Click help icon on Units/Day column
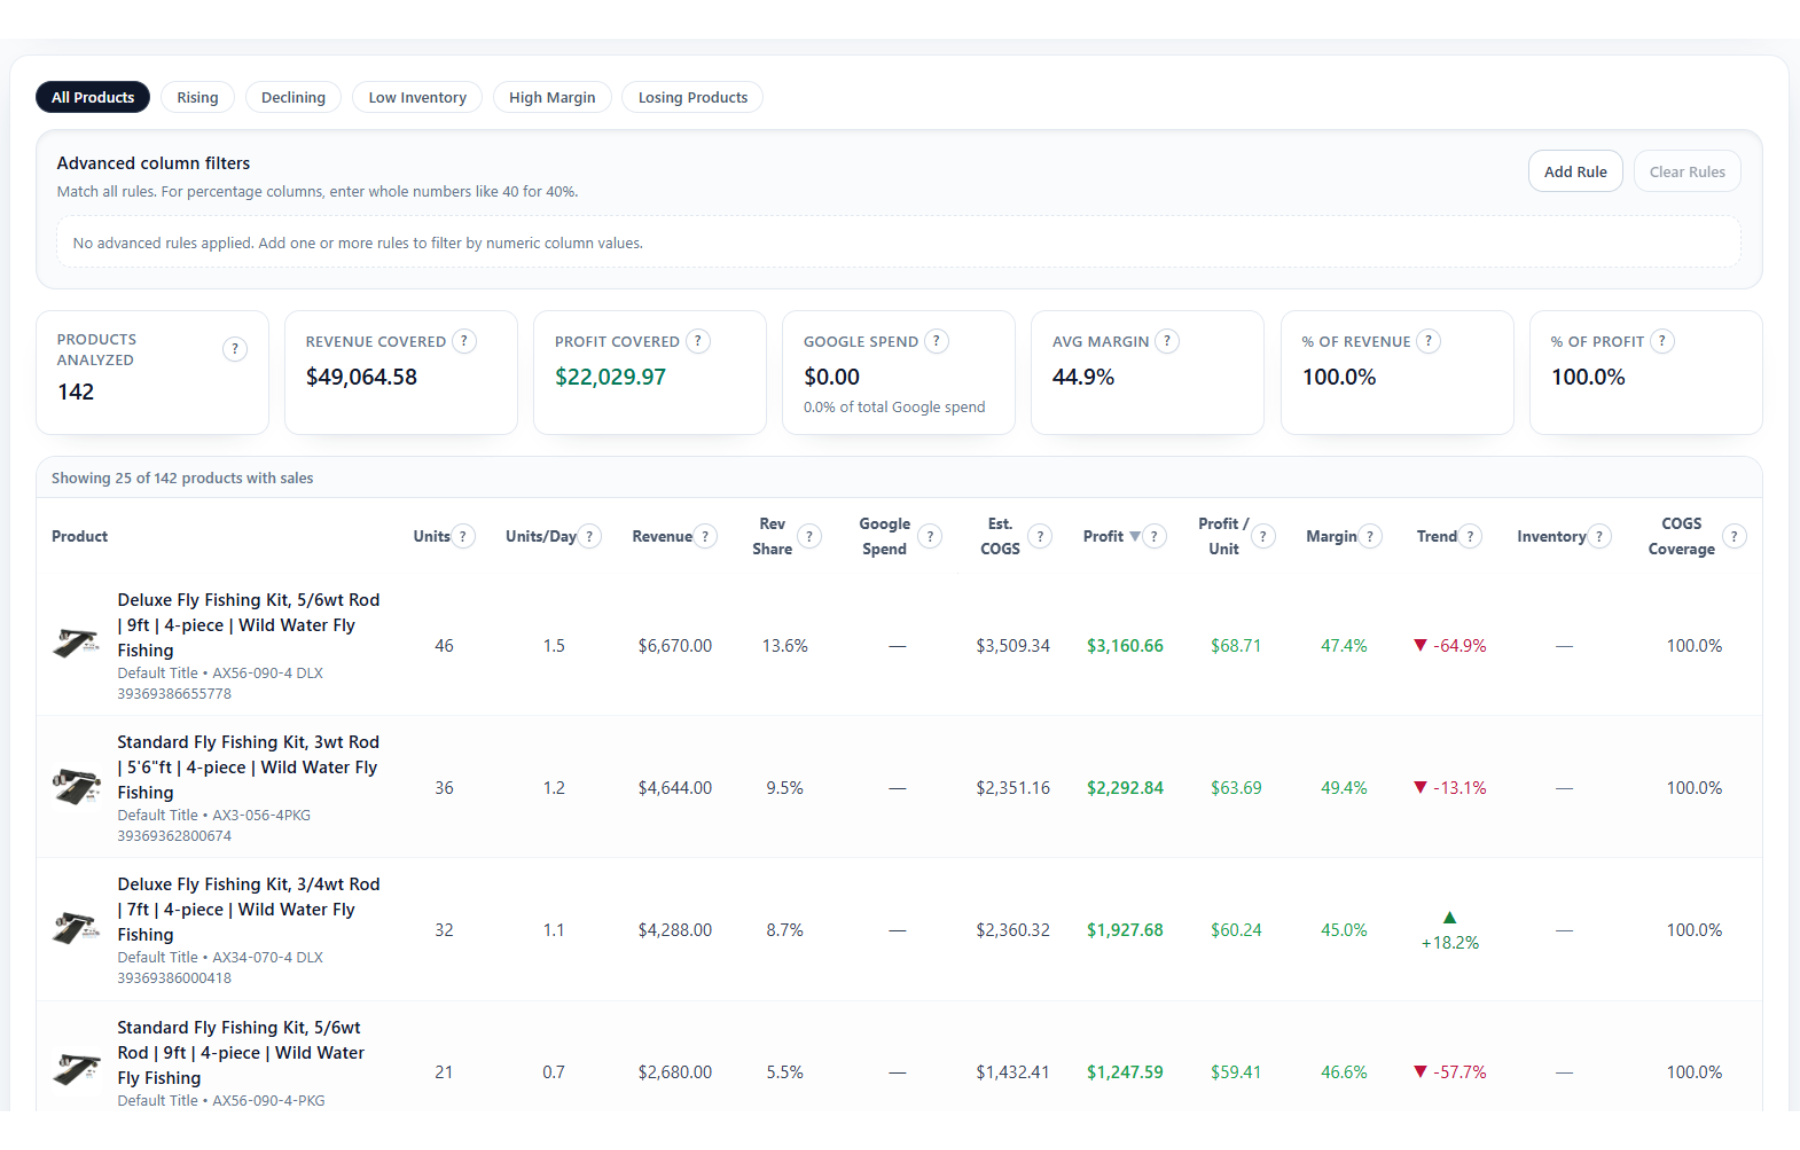The image size is (1800, 1150). pos(590,536)
